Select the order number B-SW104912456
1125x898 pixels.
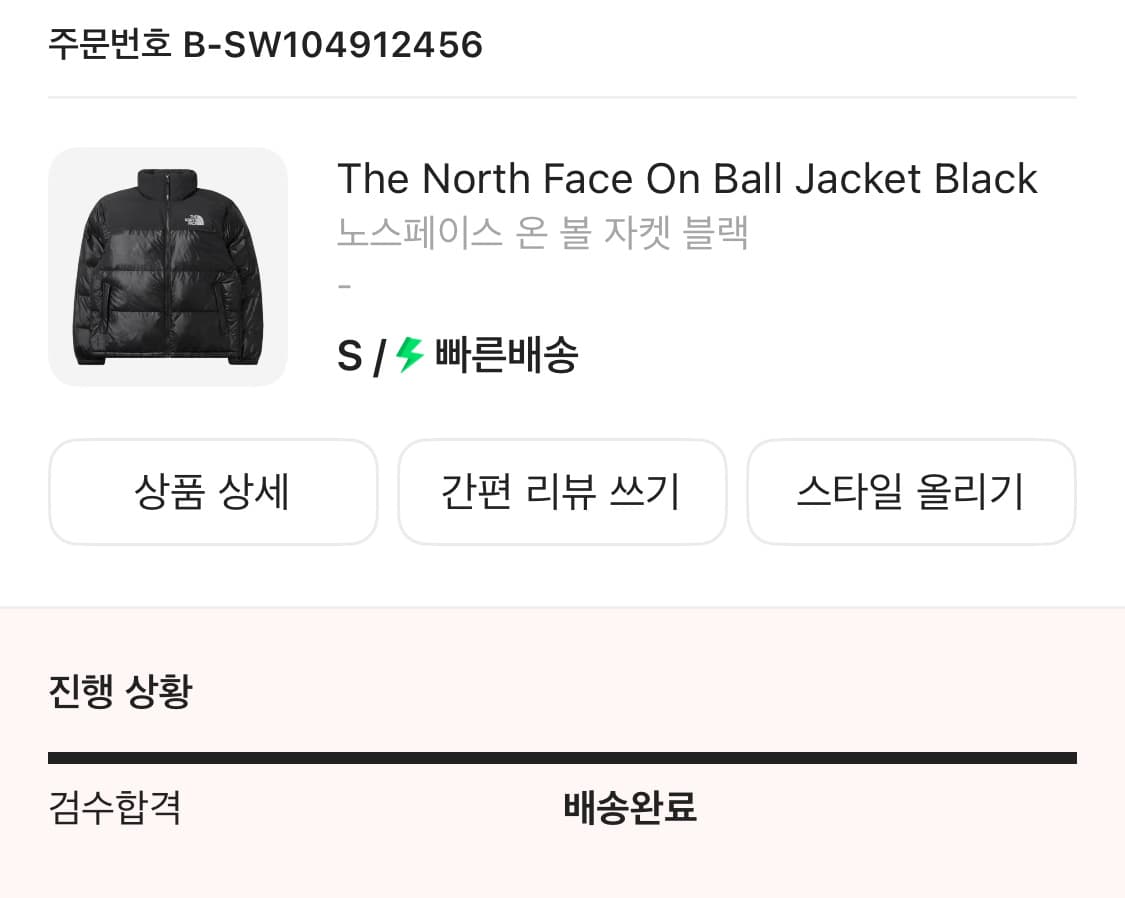(333, 44)
